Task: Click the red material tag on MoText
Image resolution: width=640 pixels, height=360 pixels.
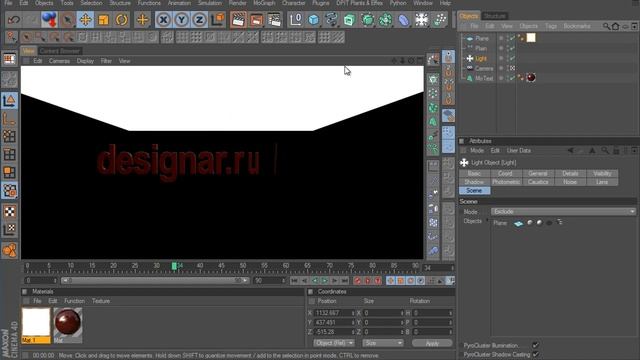Action: point(531,78)
